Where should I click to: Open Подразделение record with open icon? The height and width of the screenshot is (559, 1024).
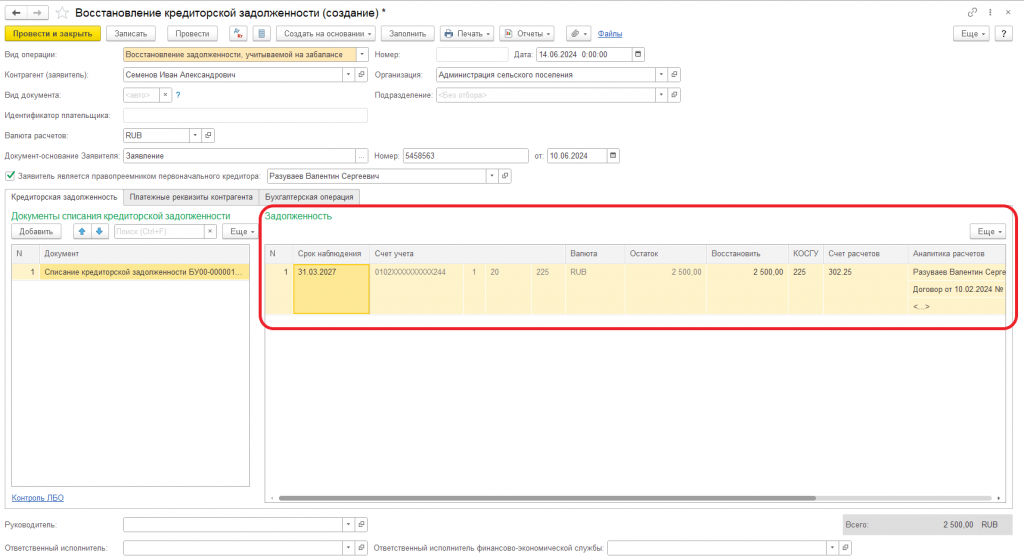pyautogui.click(x=674, y=95)
